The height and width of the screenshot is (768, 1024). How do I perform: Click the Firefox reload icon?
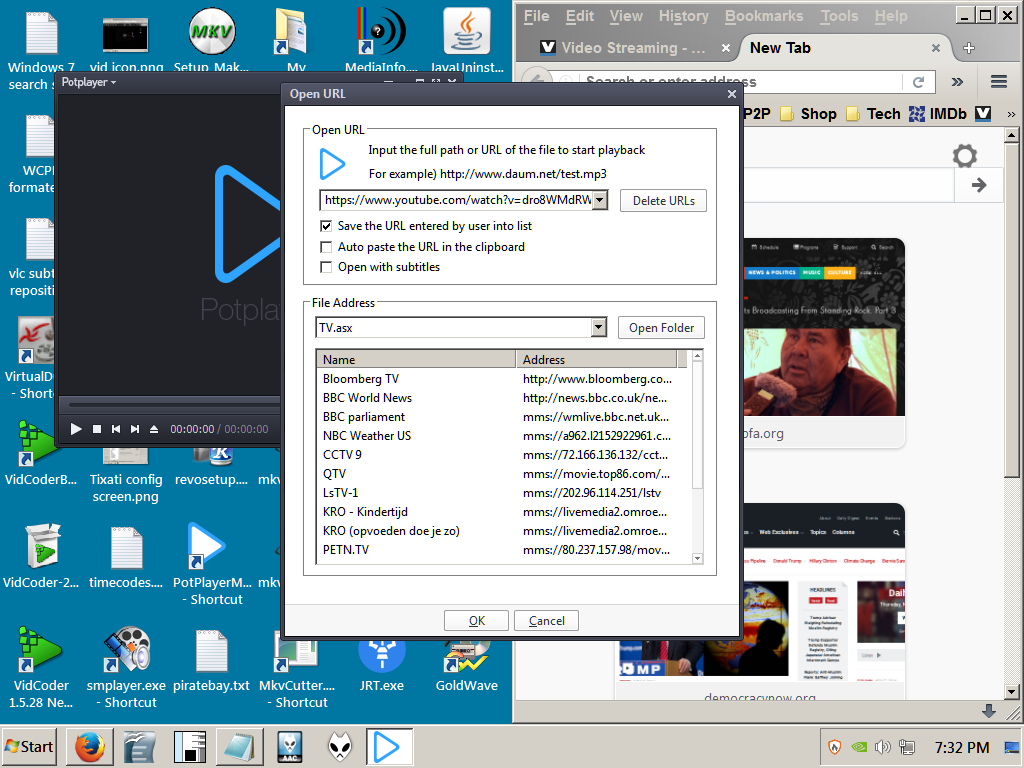[x=918, y=82]
